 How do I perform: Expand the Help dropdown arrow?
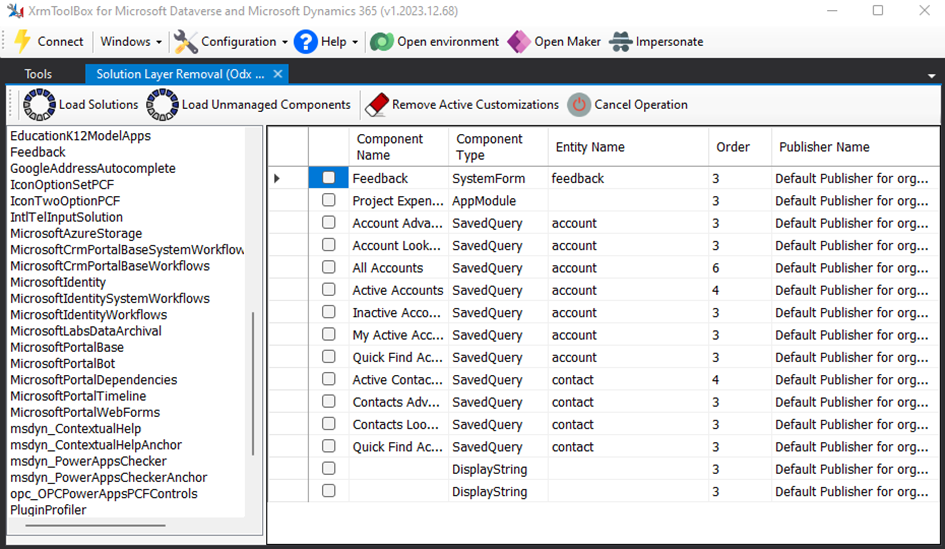coord(355,42)
